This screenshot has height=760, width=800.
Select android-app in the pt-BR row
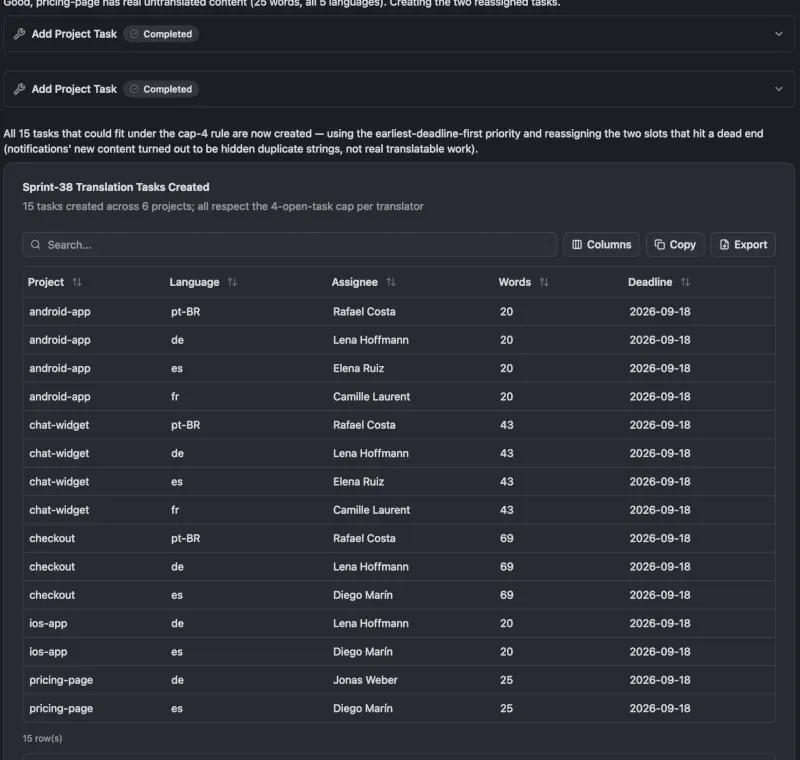tap(60, 312)
